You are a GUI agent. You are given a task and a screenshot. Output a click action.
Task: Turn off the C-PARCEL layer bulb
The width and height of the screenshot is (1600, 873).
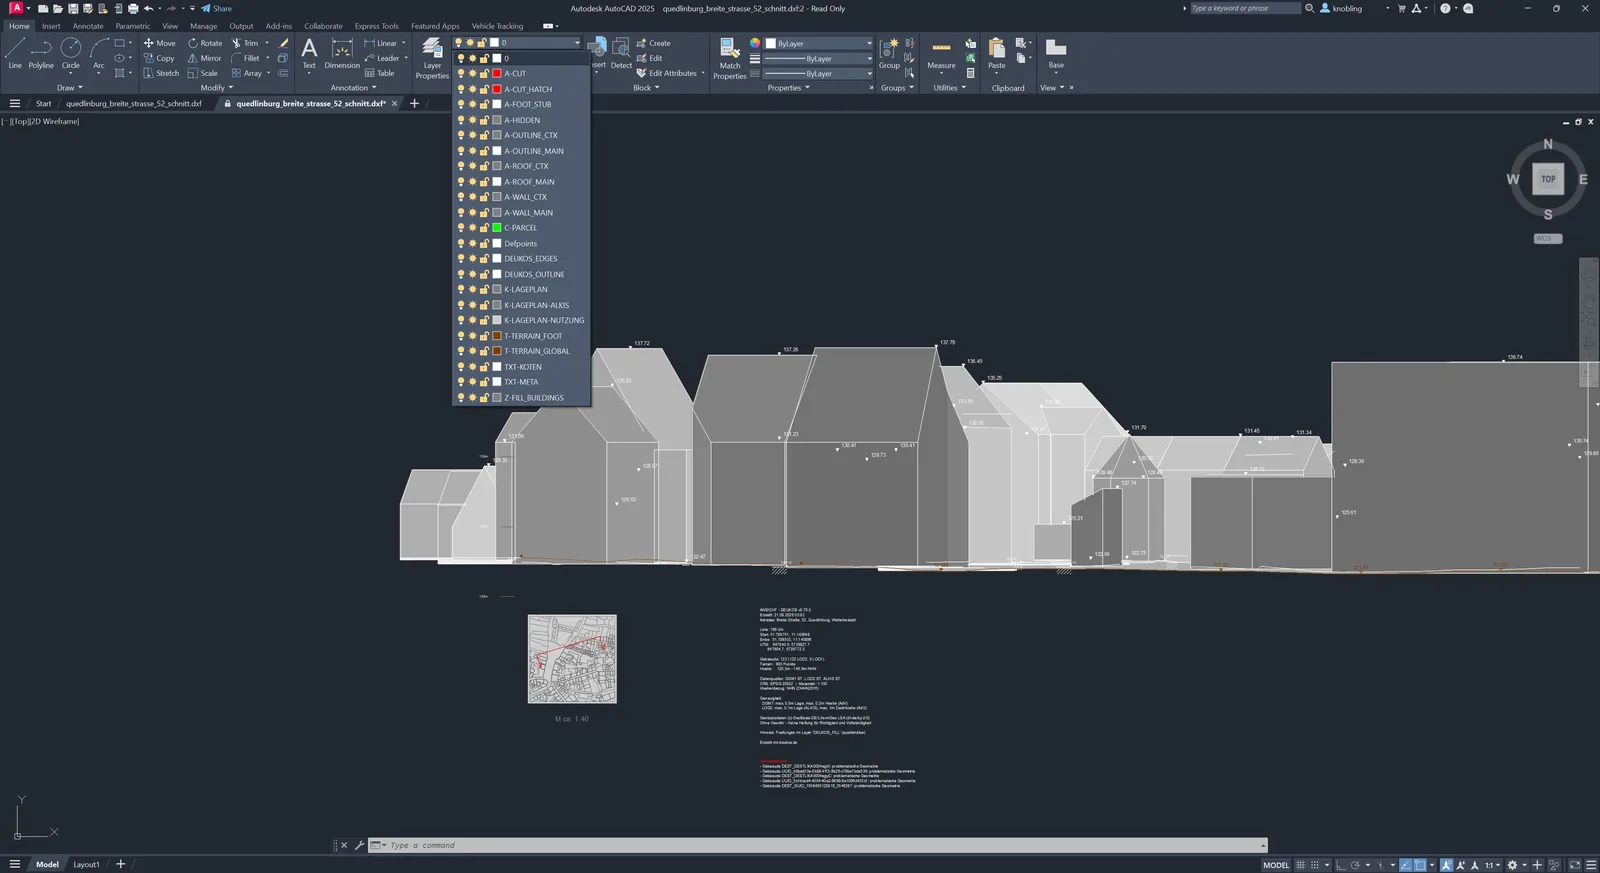461,228
